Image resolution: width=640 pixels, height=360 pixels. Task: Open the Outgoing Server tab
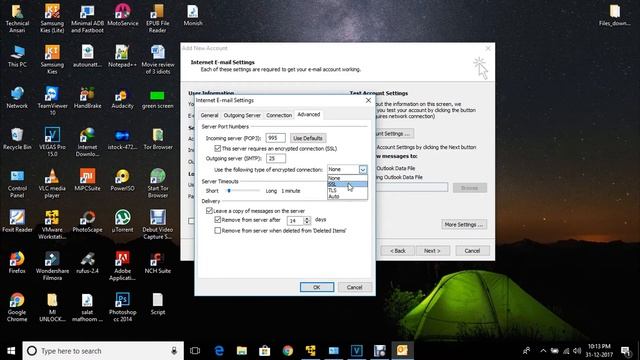pos(242,115)
